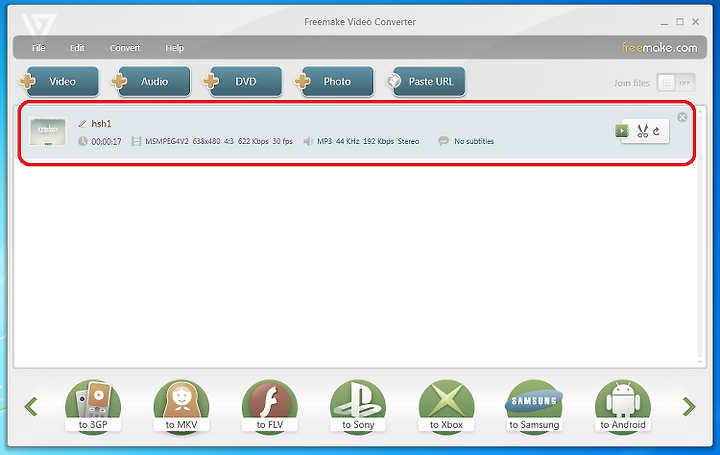Screen dimensions: 720x455
Task: Choose the to FLV output format
Action: click(270, 407)
